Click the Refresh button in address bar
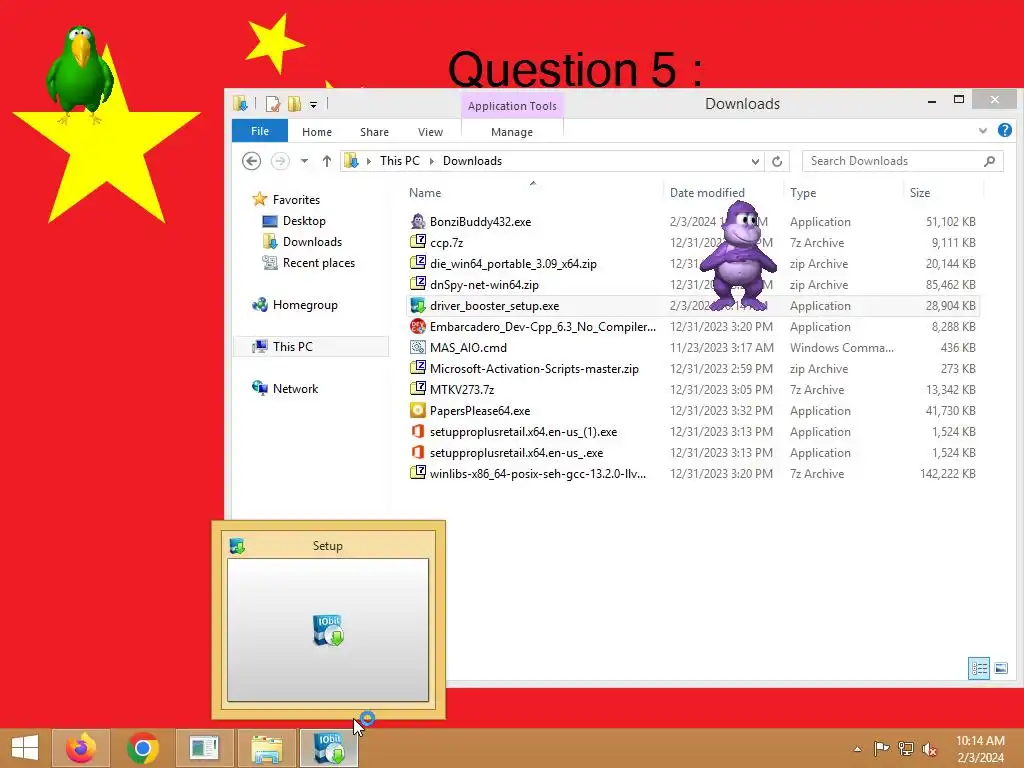Screen dimensions: 1024x768 [x=776, y=161]
